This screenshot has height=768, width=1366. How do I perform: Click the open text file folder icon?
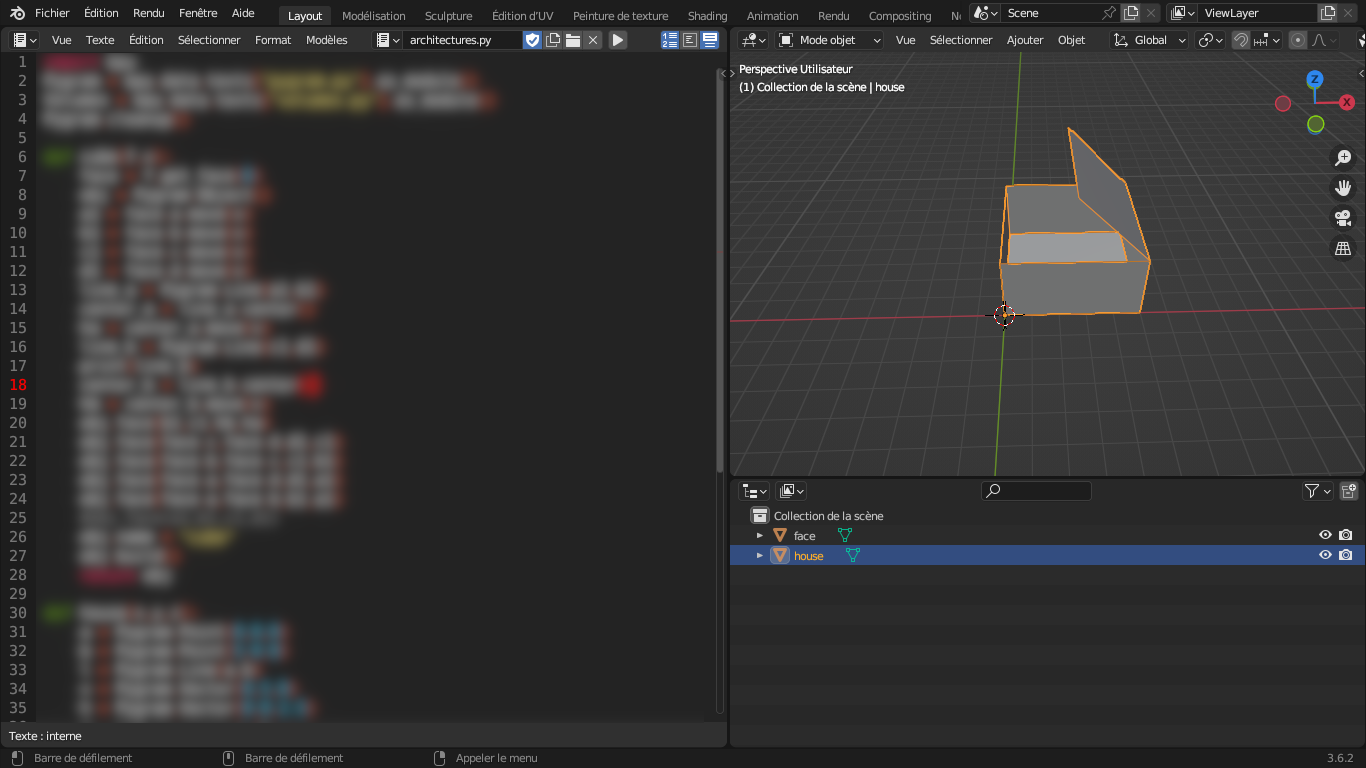click(573, 40)
